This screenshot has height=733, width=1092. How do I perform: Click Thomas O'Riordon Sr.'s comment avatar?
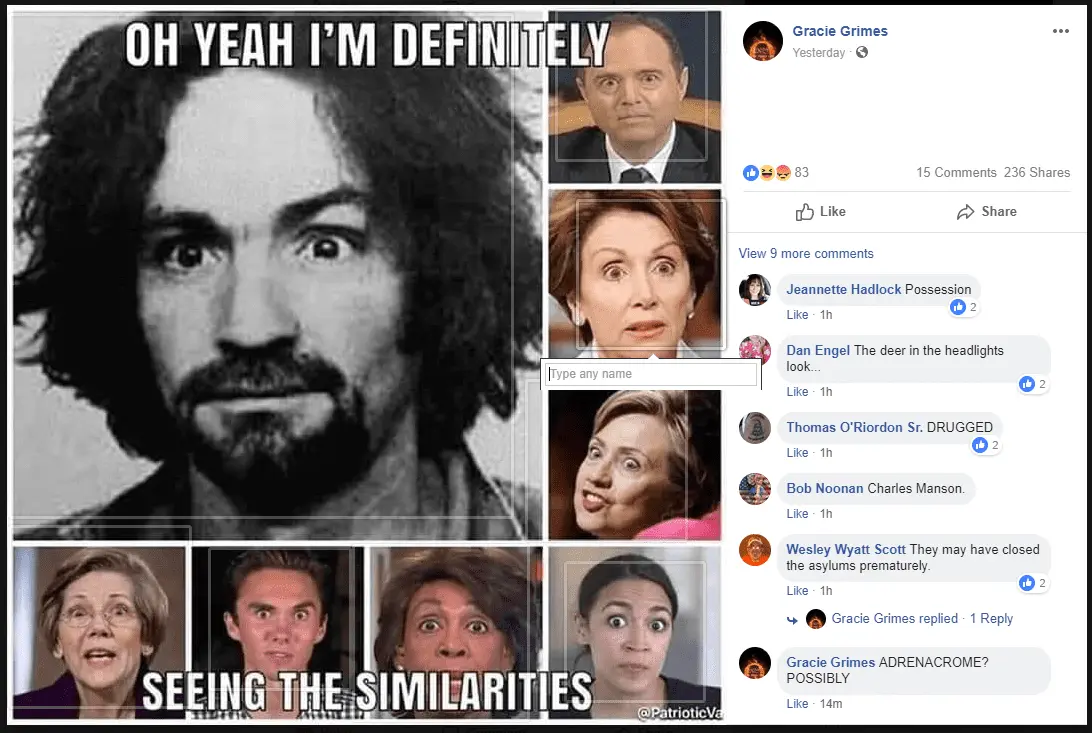click(754, 428)
